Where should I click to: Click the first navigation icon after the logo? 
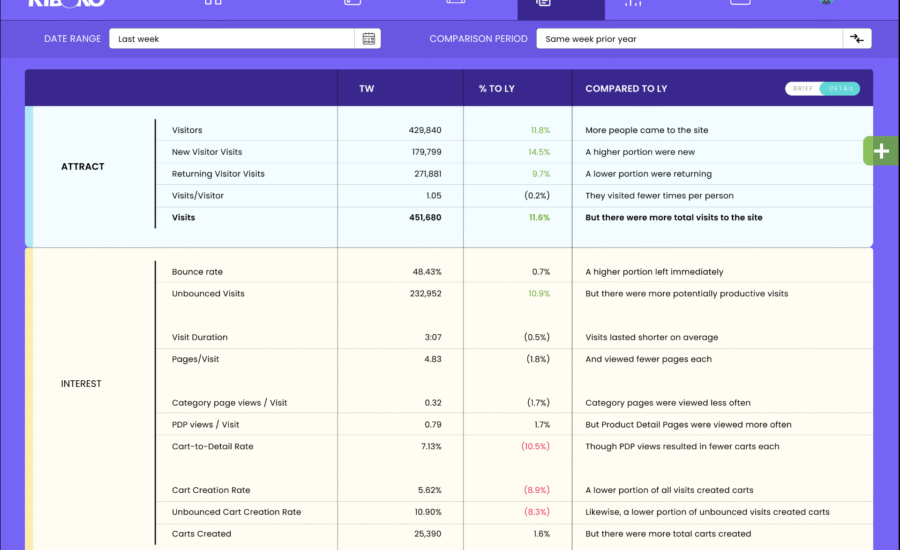(213, 3)
